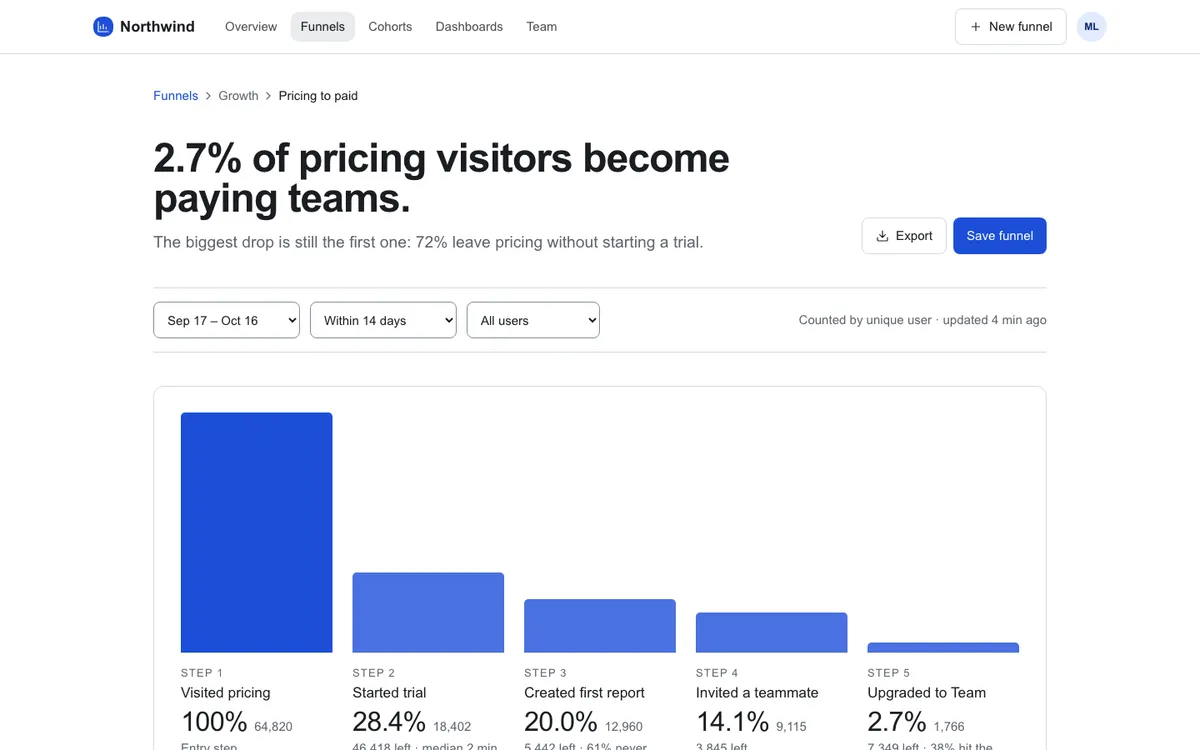Open the Sep 17 – Oct 16 date dropdown
Viewport: 1200px width, 750px height.
point(226,320)
